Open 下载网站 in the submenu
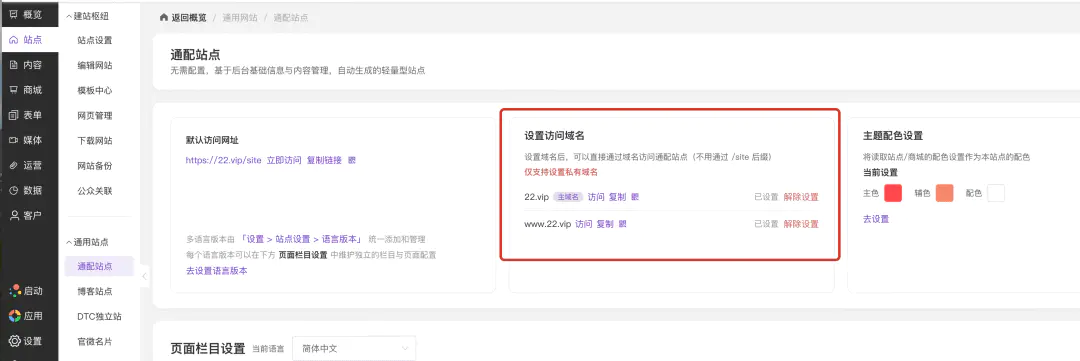 click(95, 141)
